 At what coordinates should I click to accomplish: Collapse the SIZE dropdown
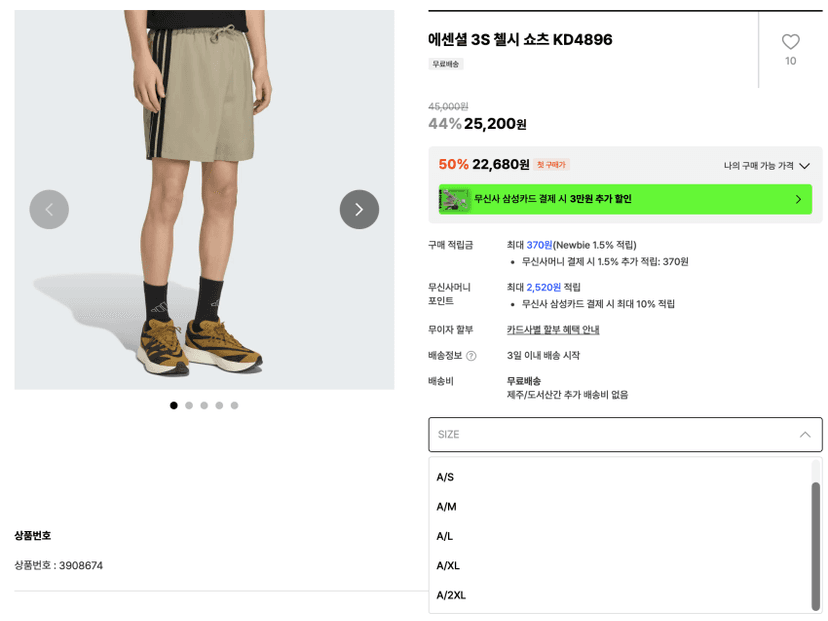(x=625, y=435)
